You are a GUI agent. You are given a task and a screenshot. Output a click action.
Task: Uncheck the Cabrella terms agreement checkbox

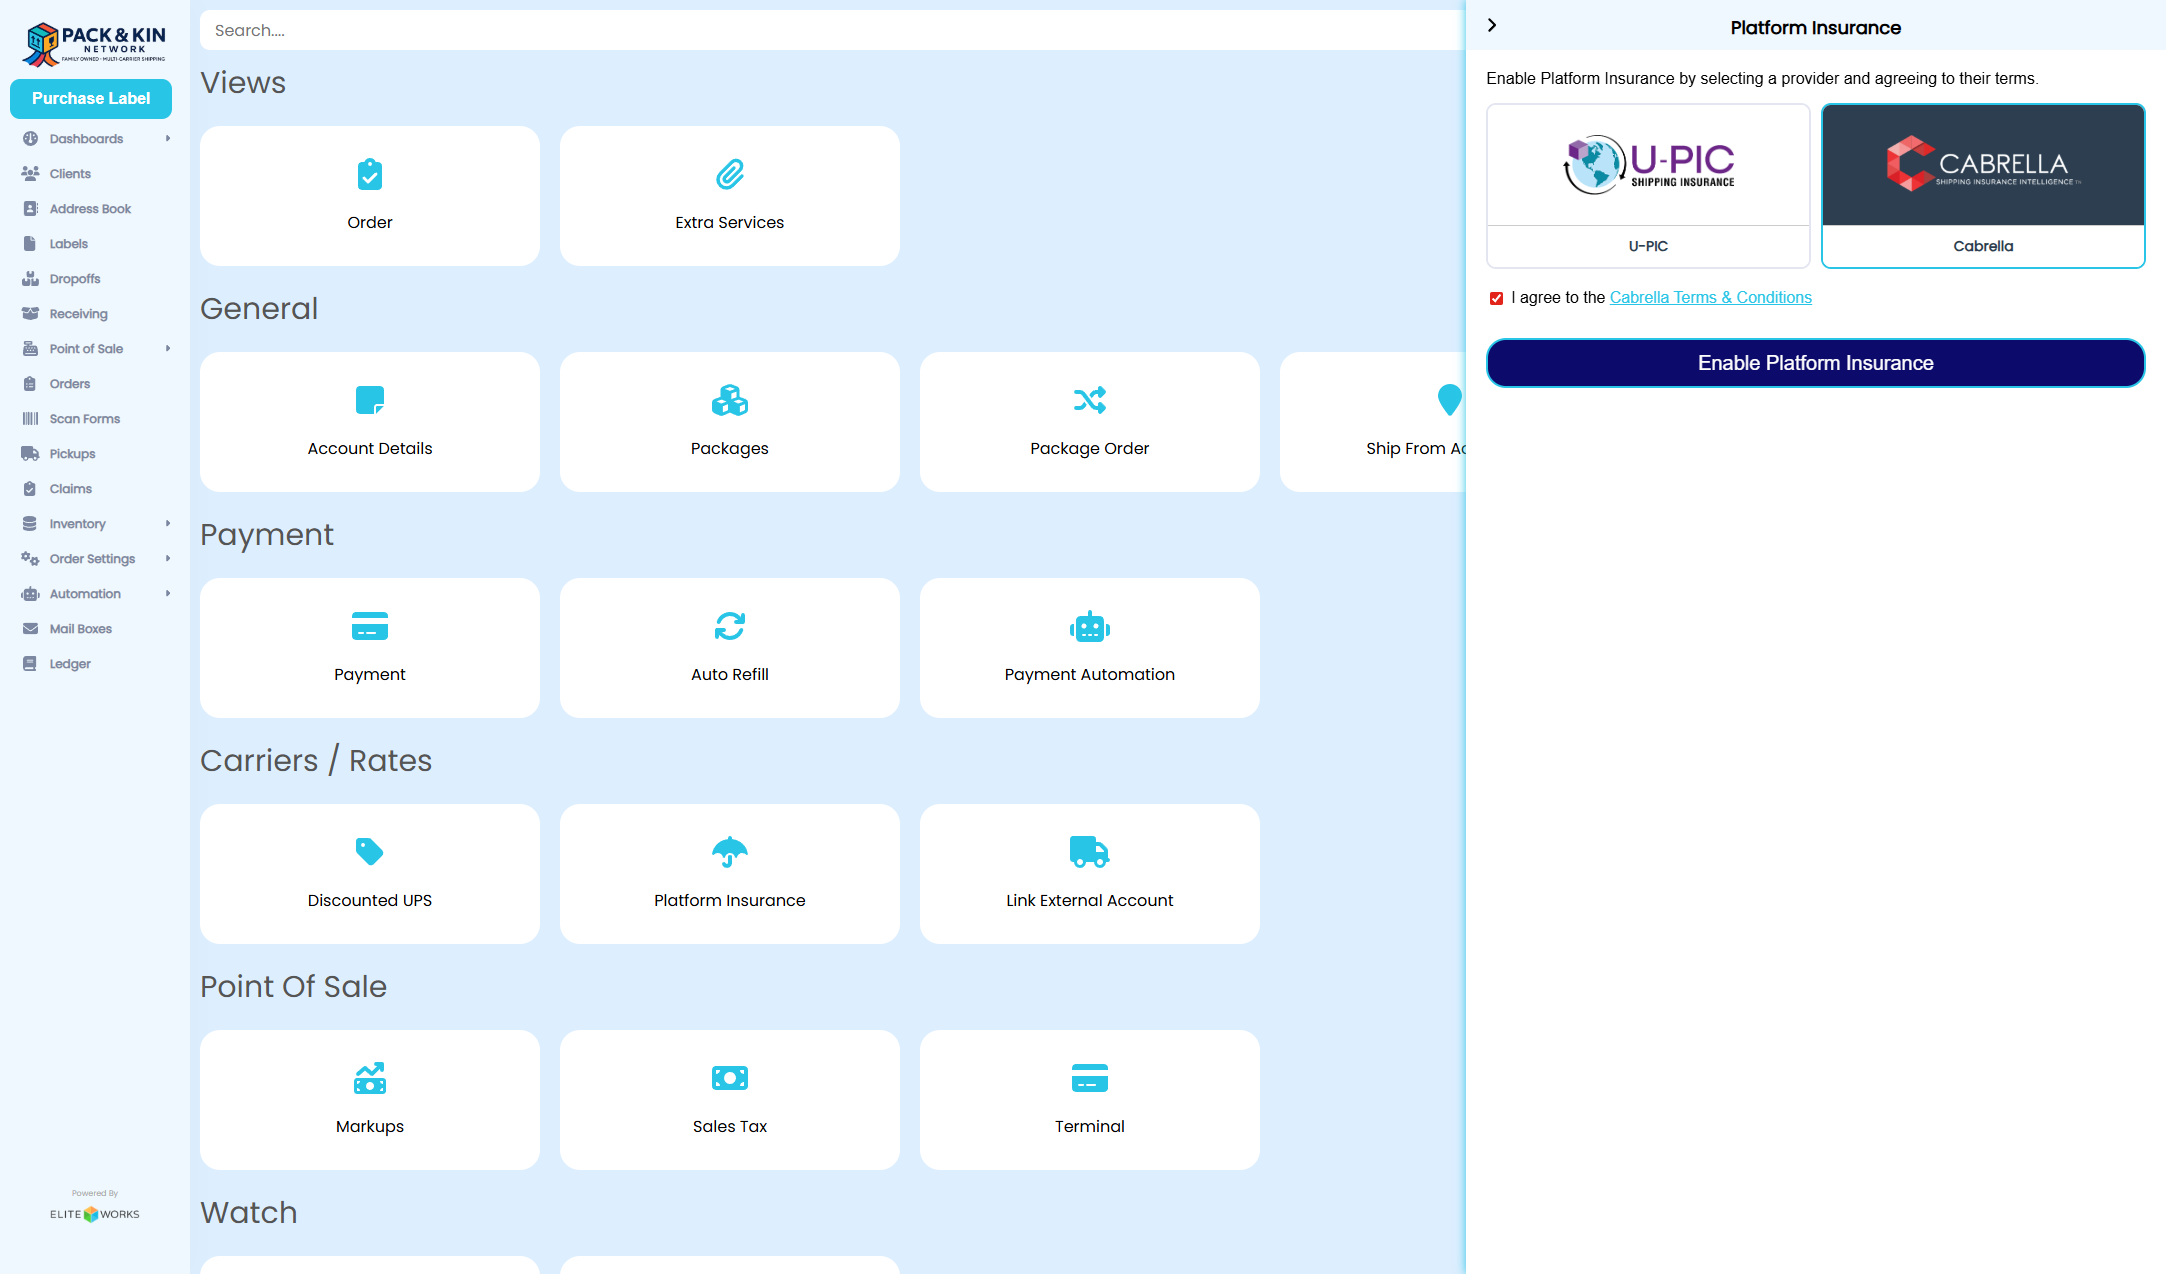tap(1497, 298)
